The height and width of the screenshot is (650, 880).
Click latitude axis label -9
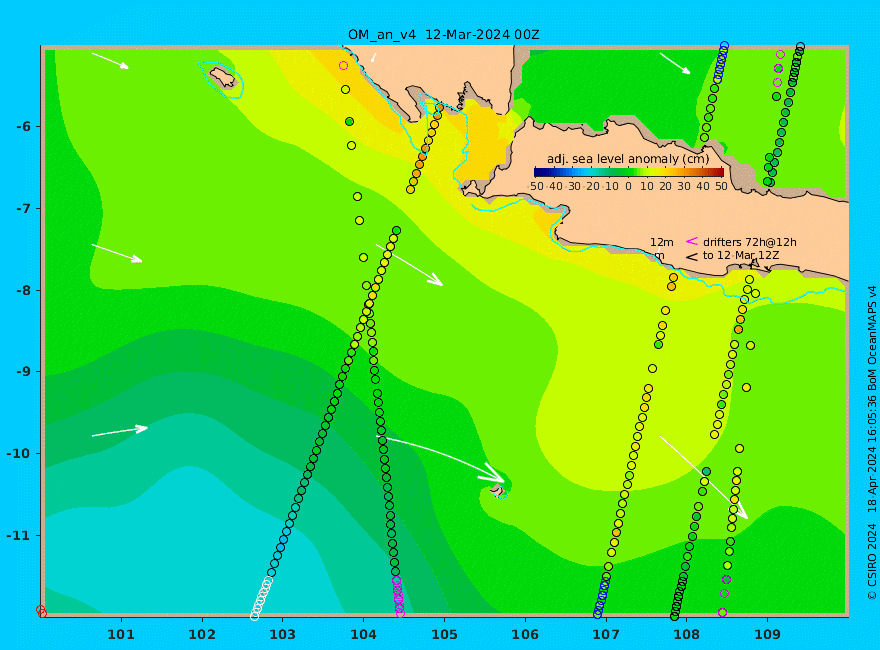pyautogui.click(x=24, y=372)
